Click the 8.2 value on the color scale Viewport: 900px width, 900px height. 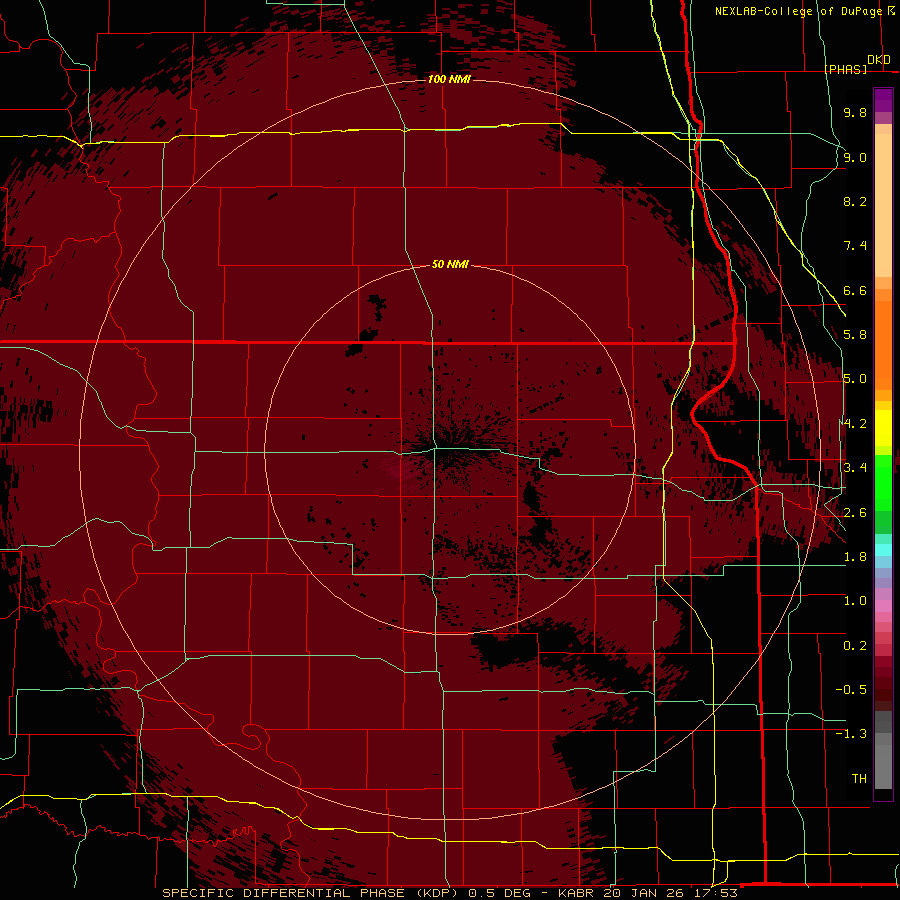pos(855,201)
